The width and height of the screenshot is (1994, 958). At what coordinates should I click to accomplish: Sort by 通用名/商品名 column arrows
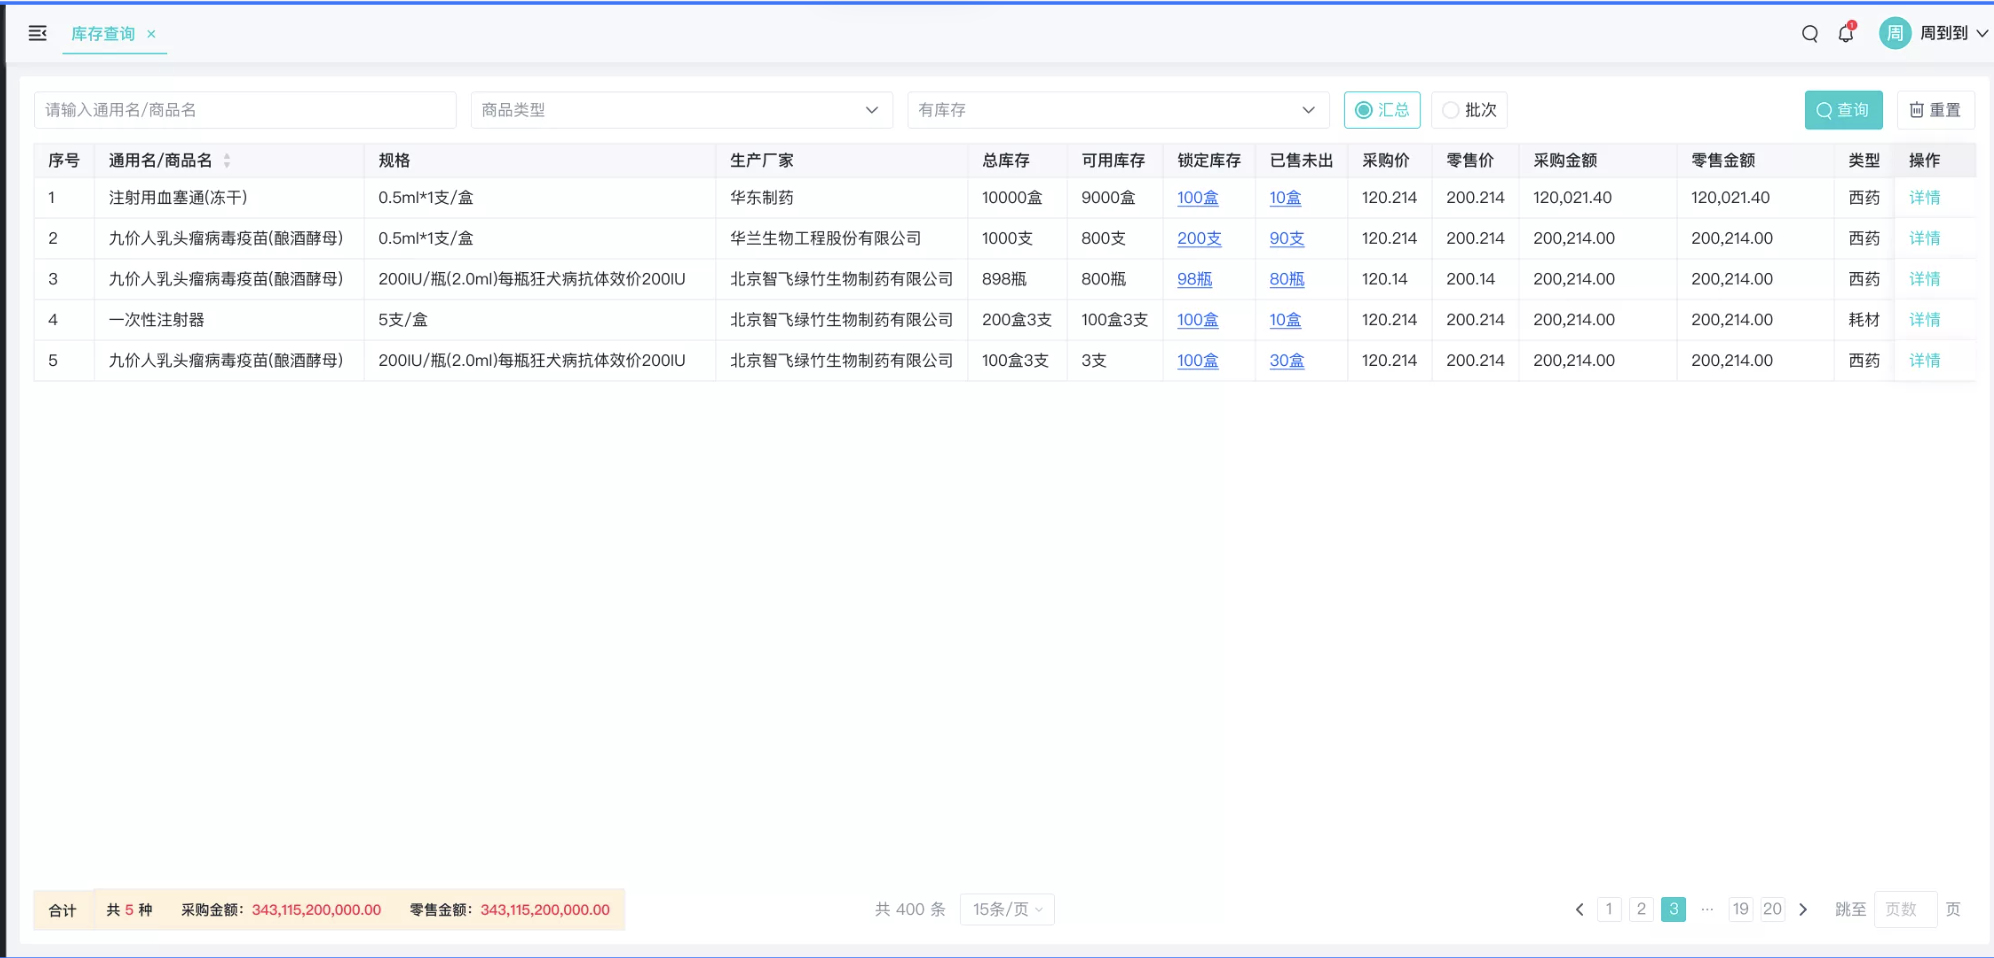(227, 160)
